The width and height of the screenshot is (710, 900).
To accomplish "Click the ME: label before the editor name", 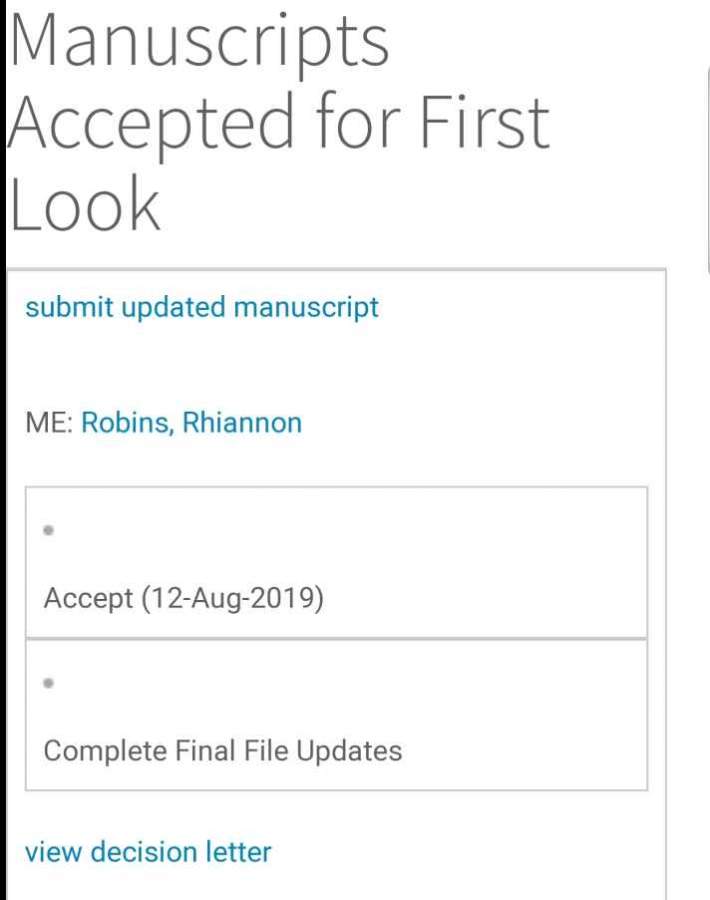I will [x=49, y=422].
